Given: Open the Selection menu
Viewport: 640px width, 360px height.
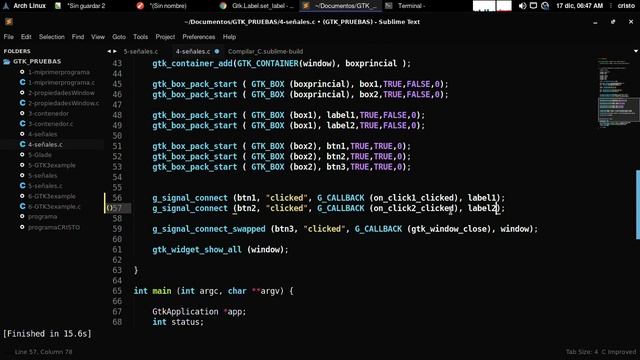Looking at the screenshot, I should (x=52, y=37).
